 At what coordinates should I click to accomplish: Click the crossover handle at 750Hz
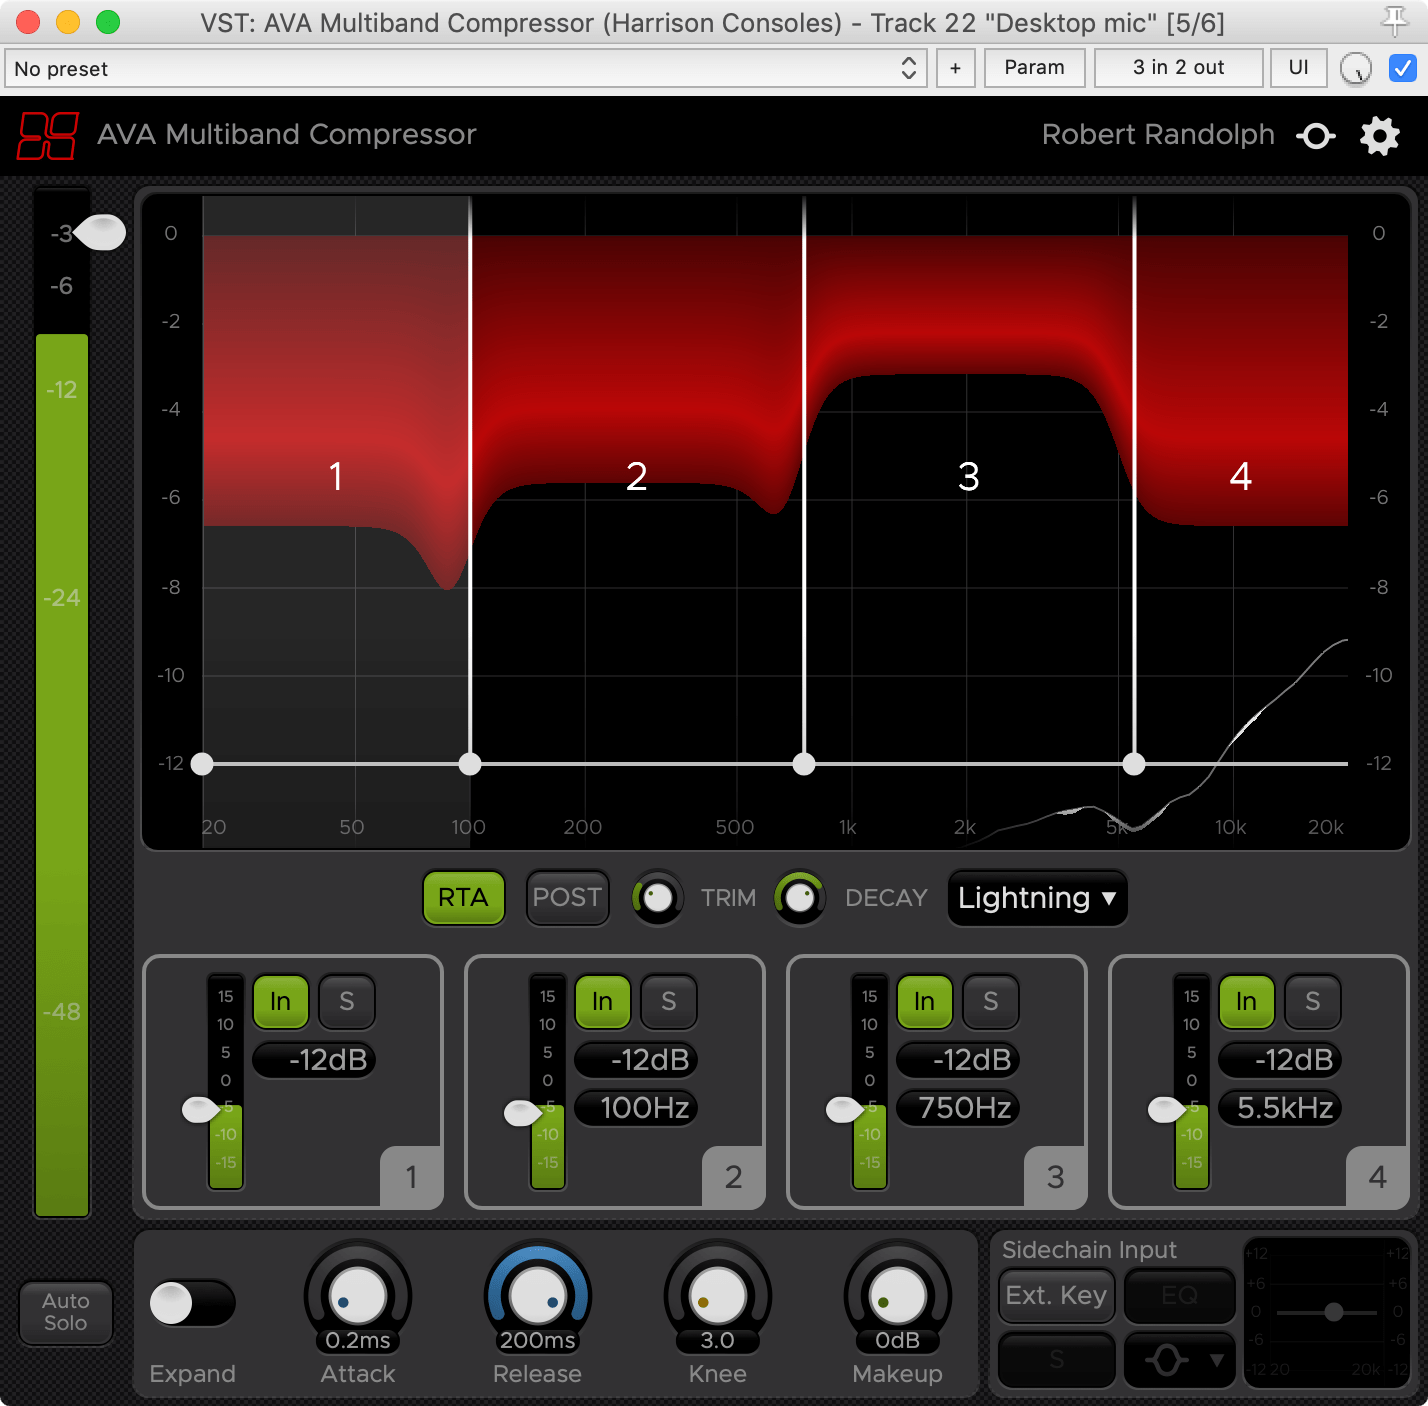tap(804, 764)
